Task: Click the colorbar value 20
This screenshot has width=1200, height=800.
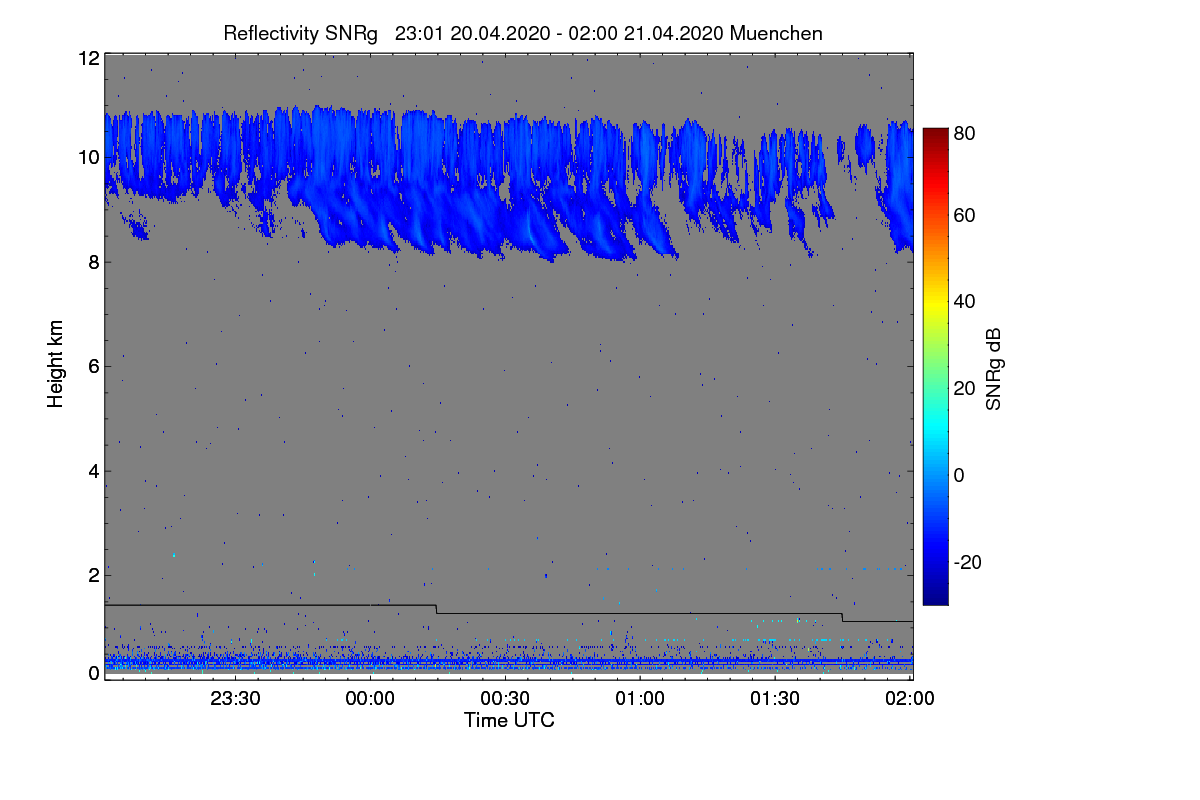Action: click(964, 388)
